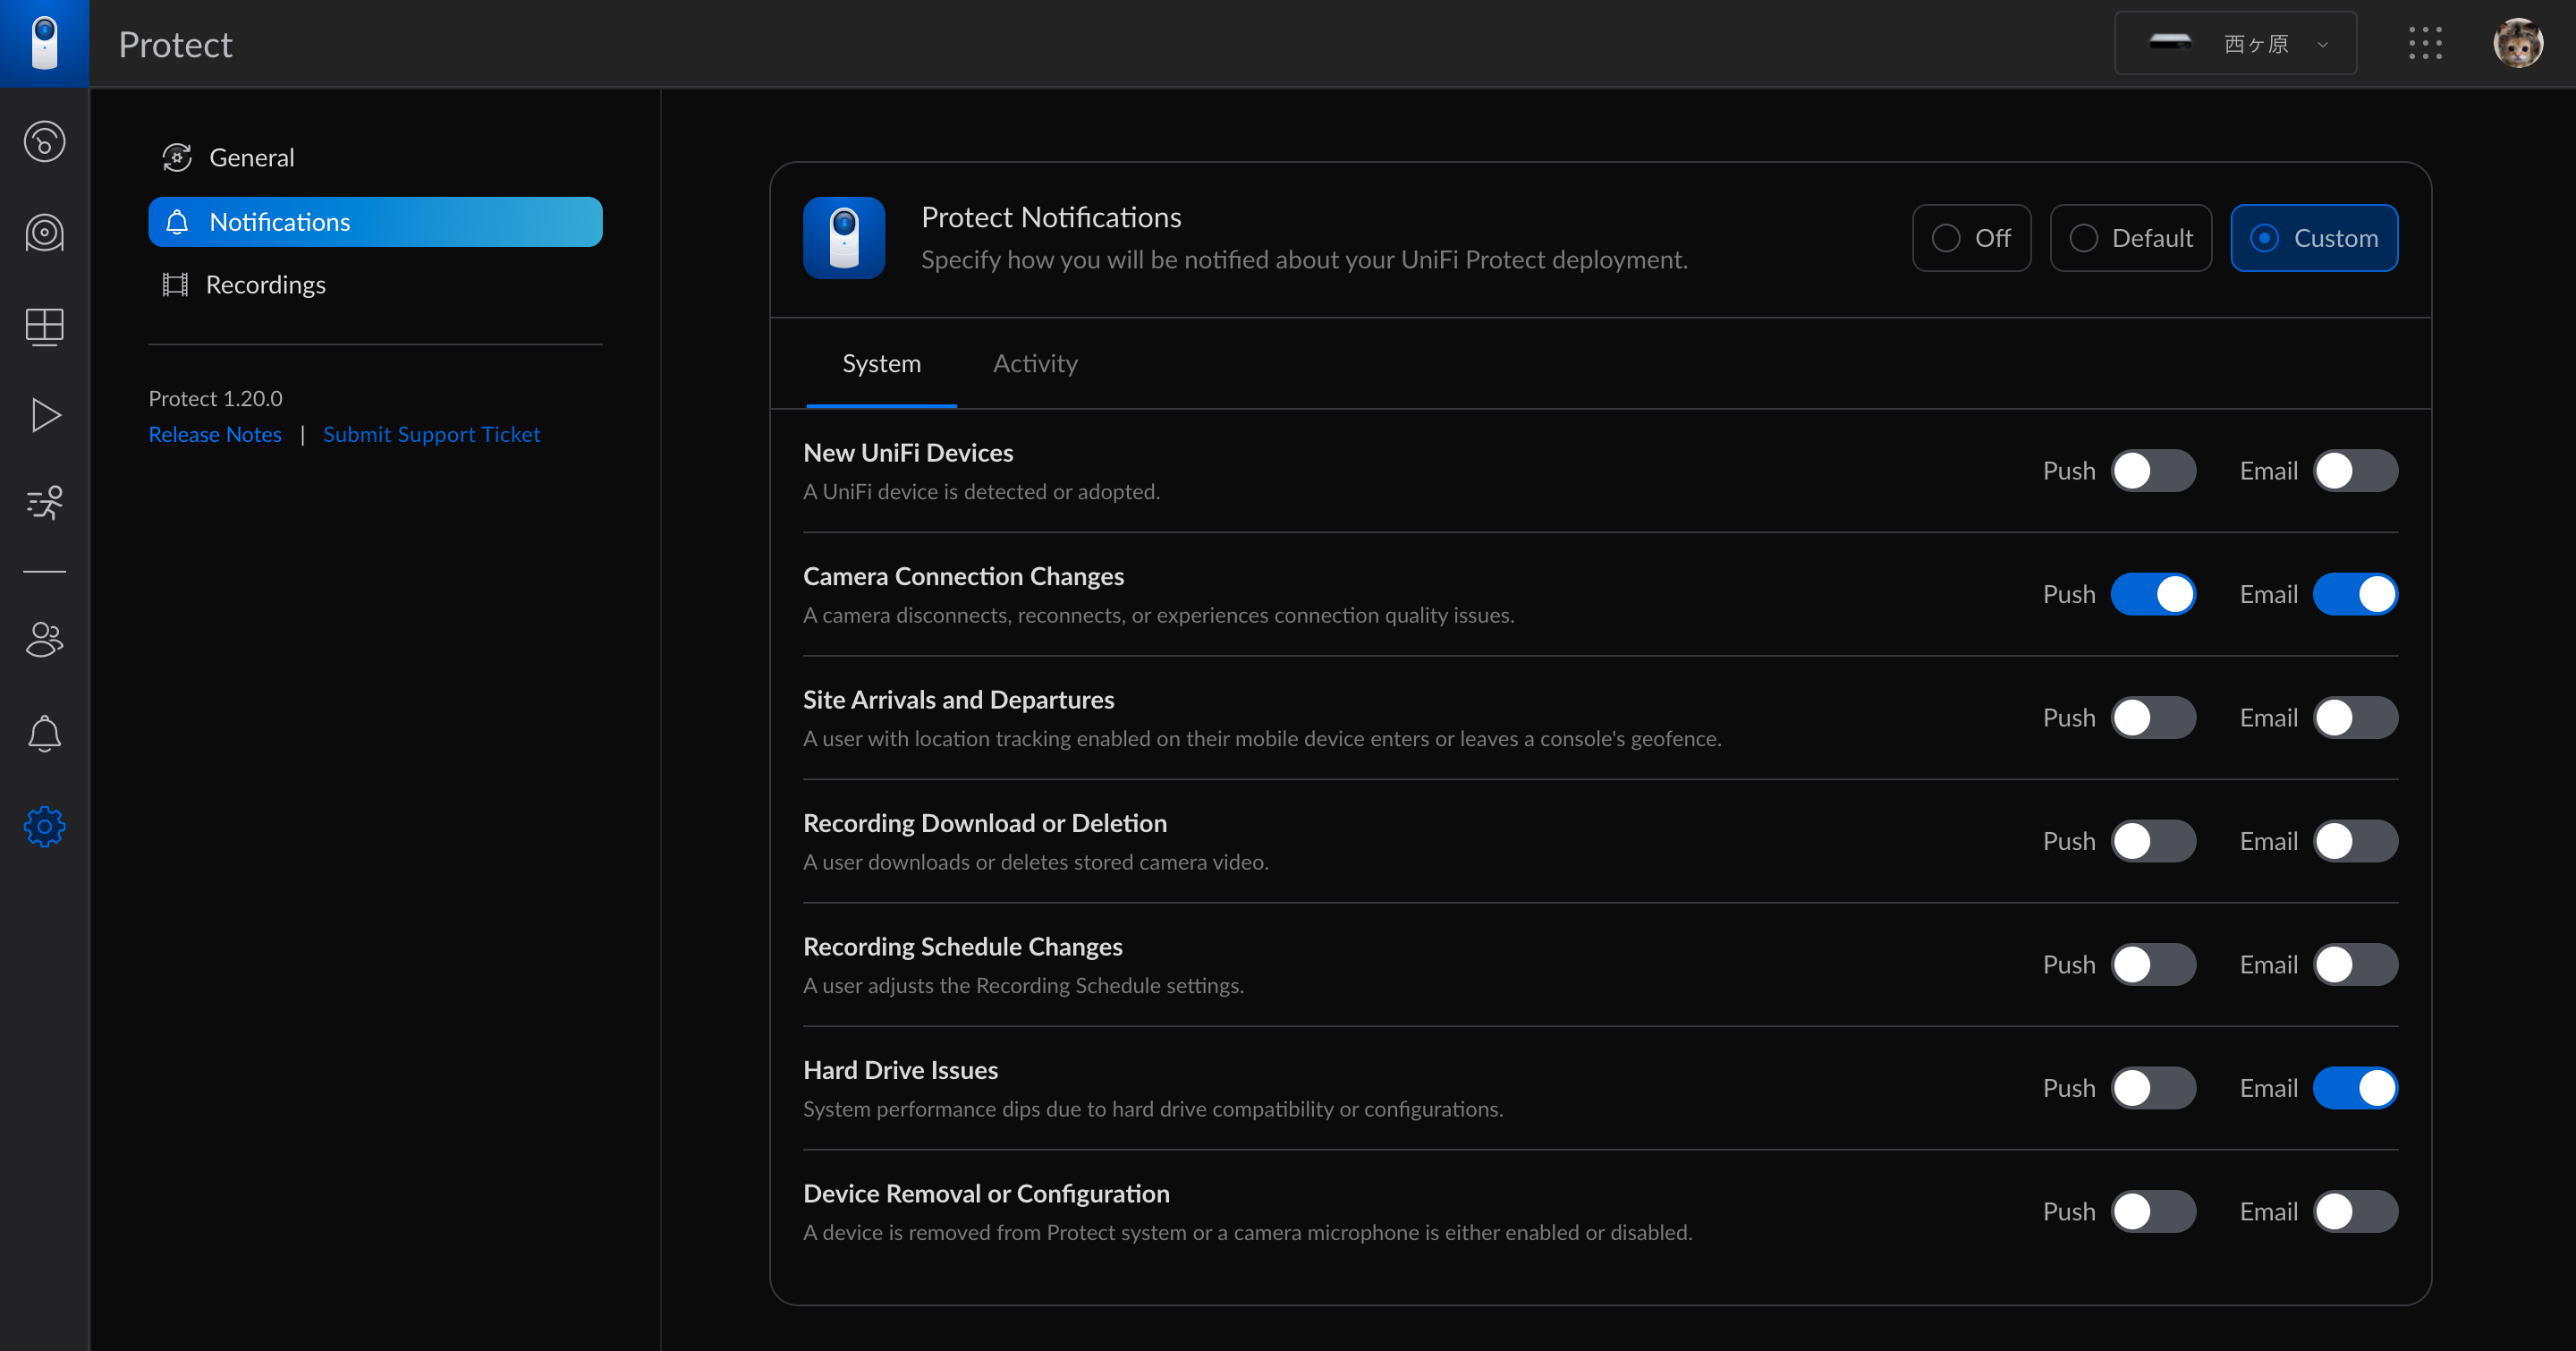Image resolution: width=2576 pixels, height=1351 pixels.
Task: Enable Email for Device Removal or Configuration
Action: (x=2355, y=1212)
